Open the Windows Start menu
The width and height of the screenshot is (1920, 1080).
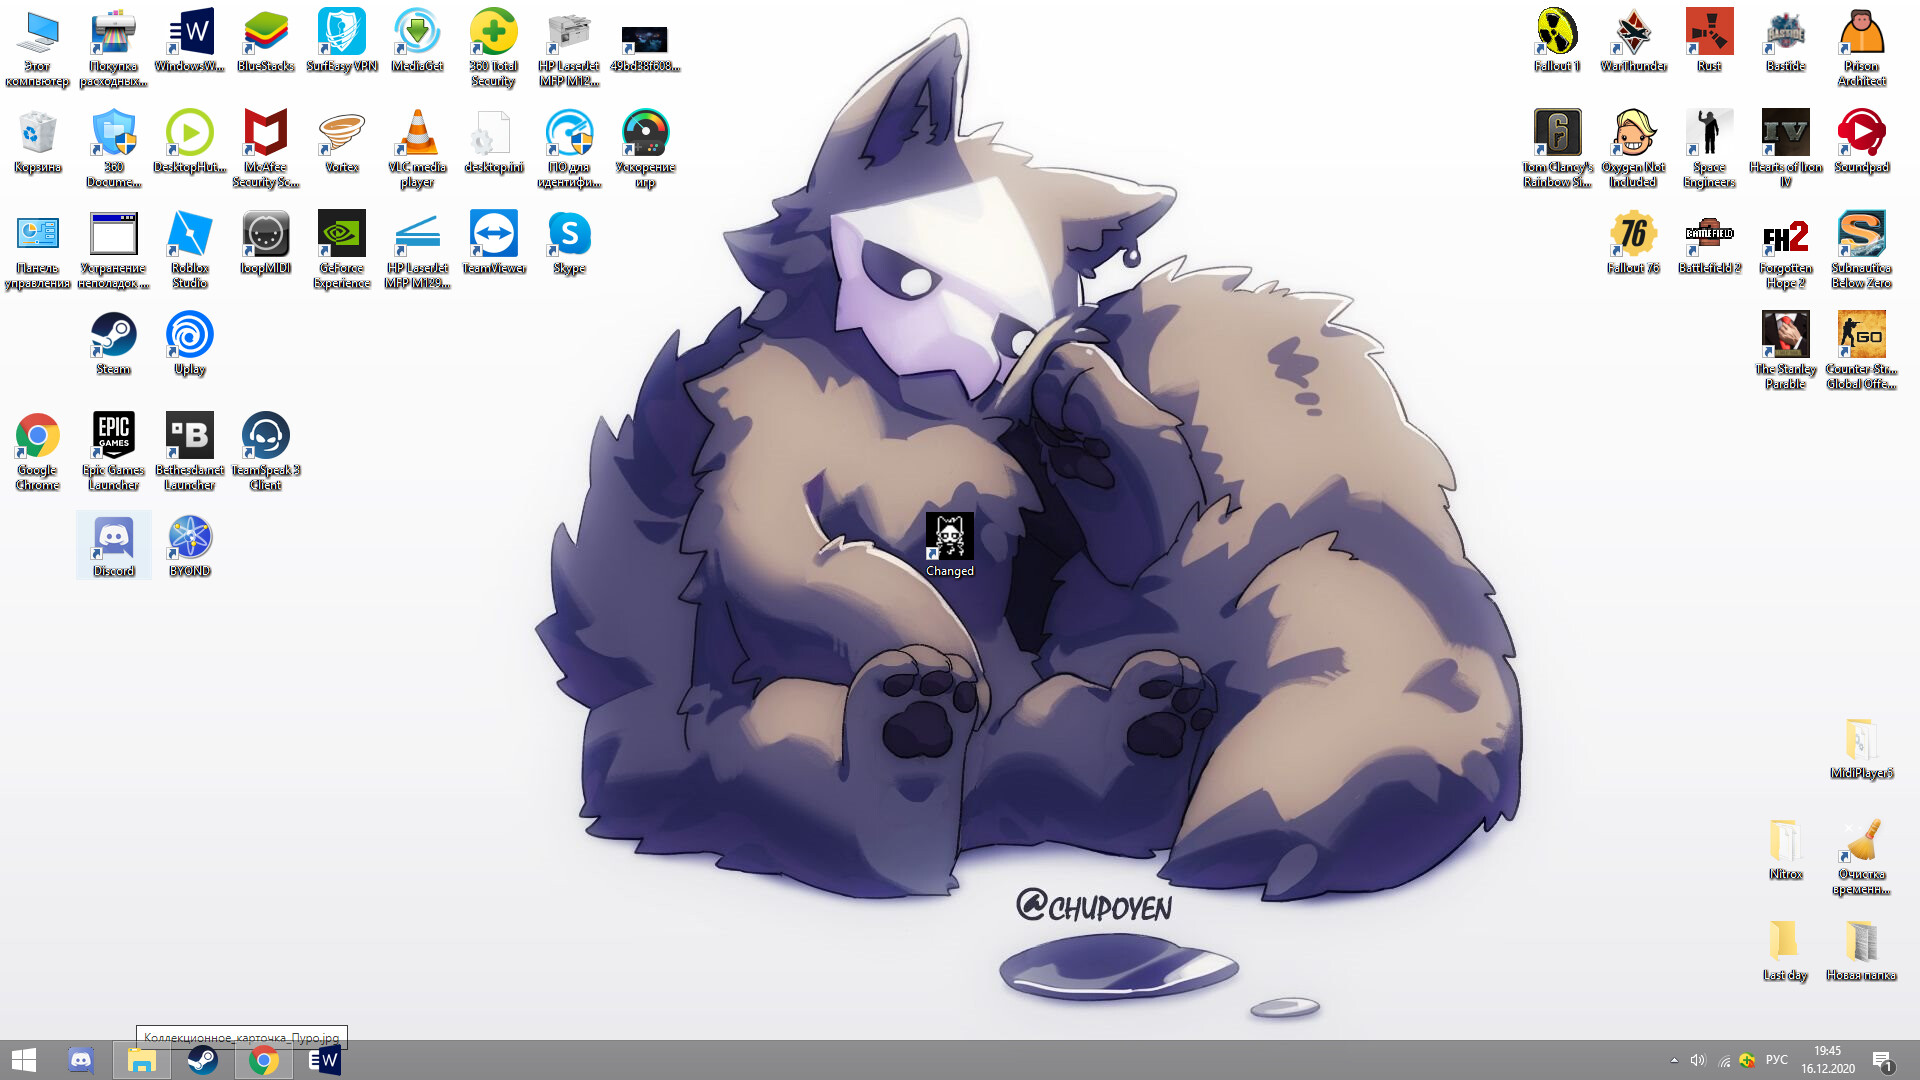tap(24, 1060)
